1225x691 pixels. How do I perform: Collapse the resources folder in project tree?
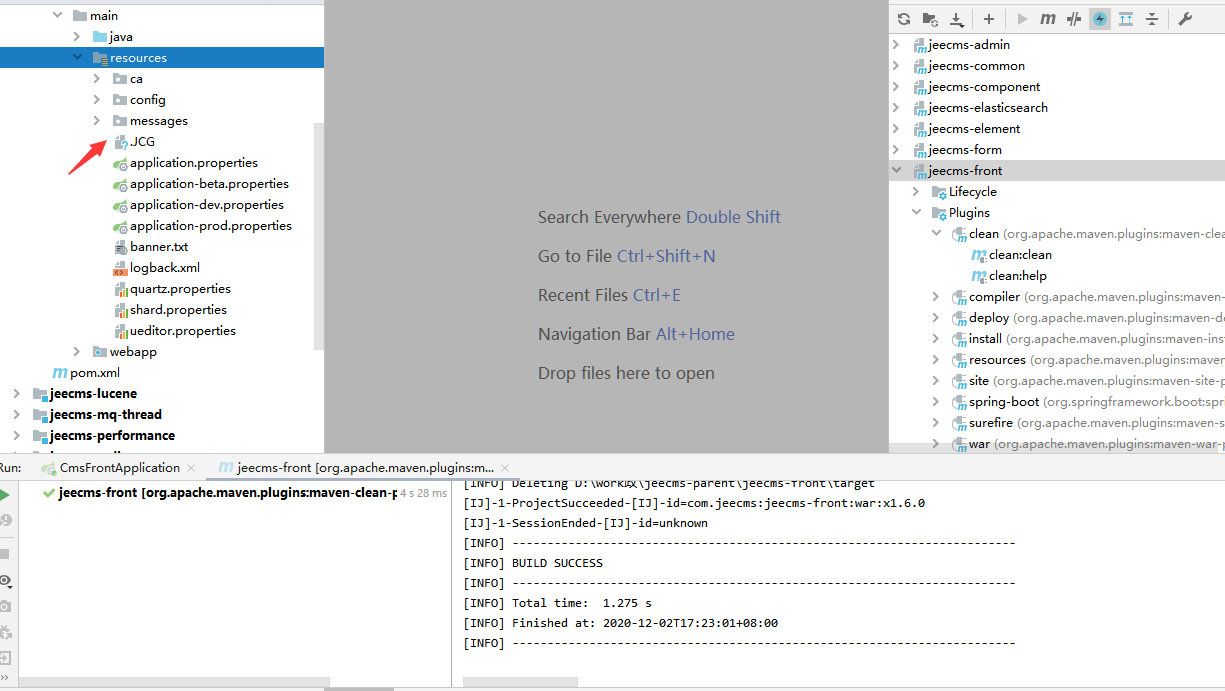point(77,58)
